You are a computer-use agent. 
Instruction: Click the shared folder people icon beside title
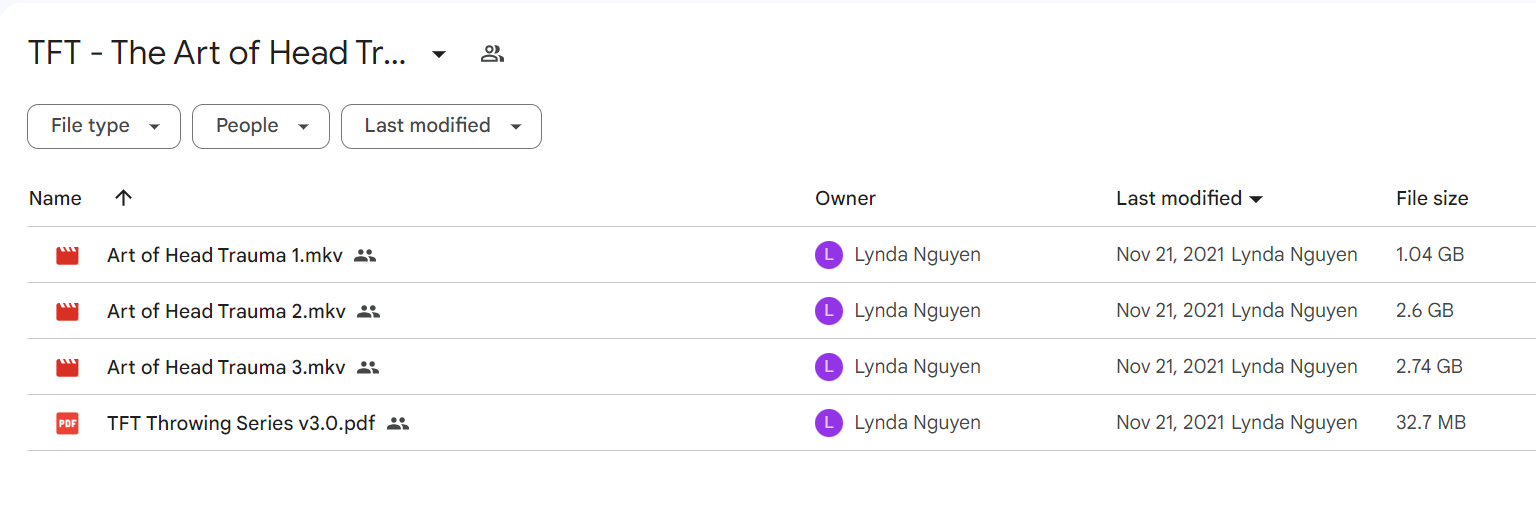coord(492,54)
